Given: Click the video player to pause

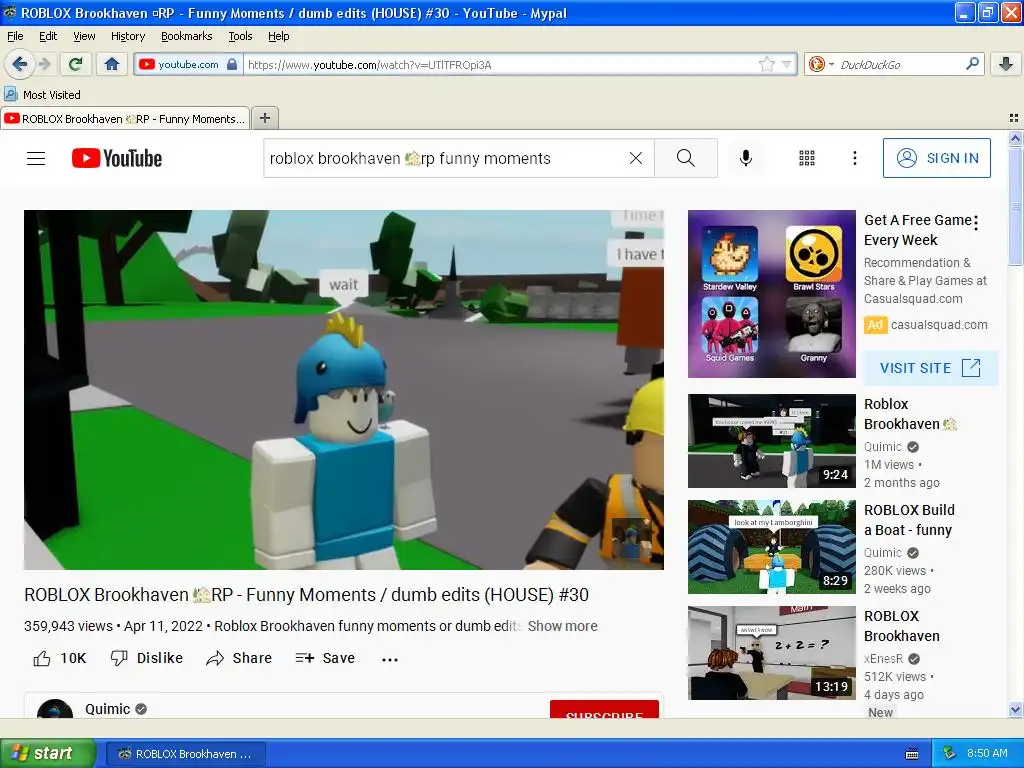Looking at the screenshot, I should click(344, 390).
